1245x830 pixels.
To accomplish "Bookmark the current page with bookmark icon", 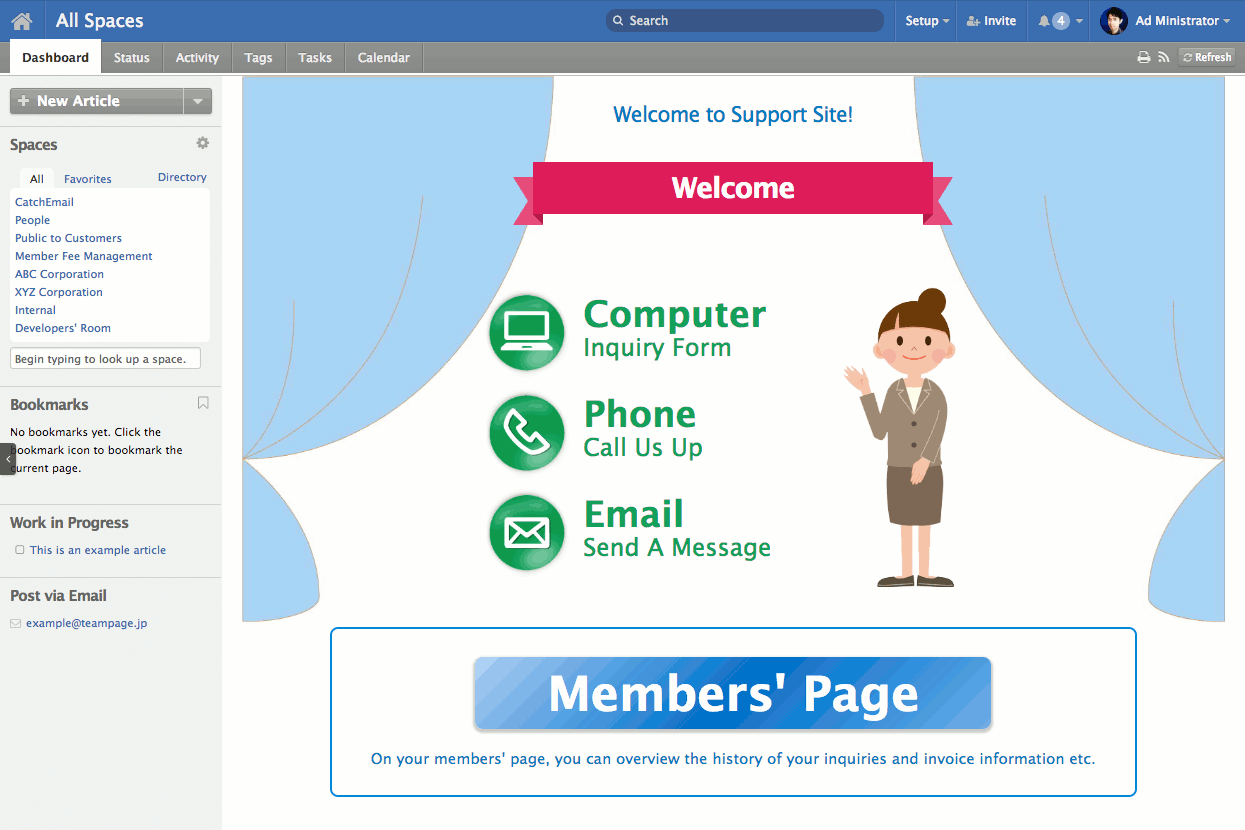I will point(203,403).
